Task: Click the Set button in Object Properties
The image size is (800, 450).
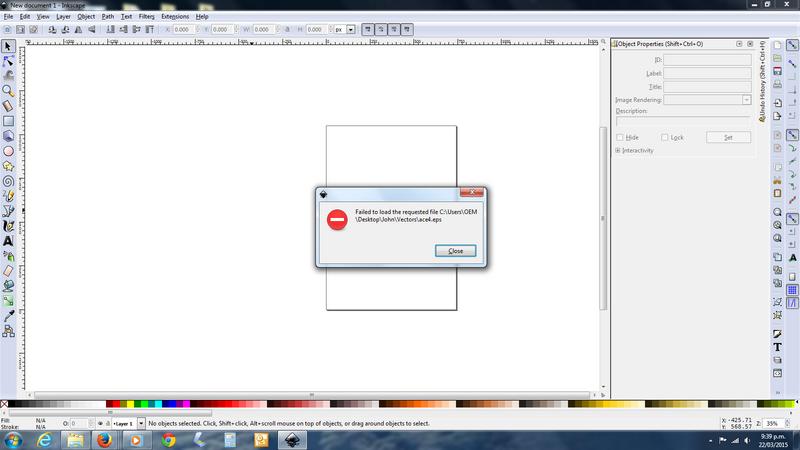Action: pos(729,137)
